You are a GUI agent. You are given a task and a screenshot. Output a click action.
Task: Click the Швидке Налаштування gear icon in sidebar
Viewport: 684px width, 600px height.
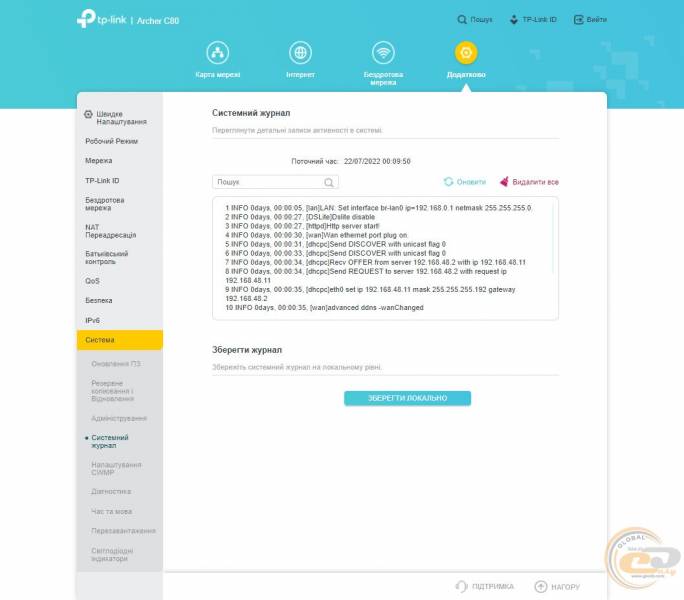pyautogui.click(x=88, y=114)
